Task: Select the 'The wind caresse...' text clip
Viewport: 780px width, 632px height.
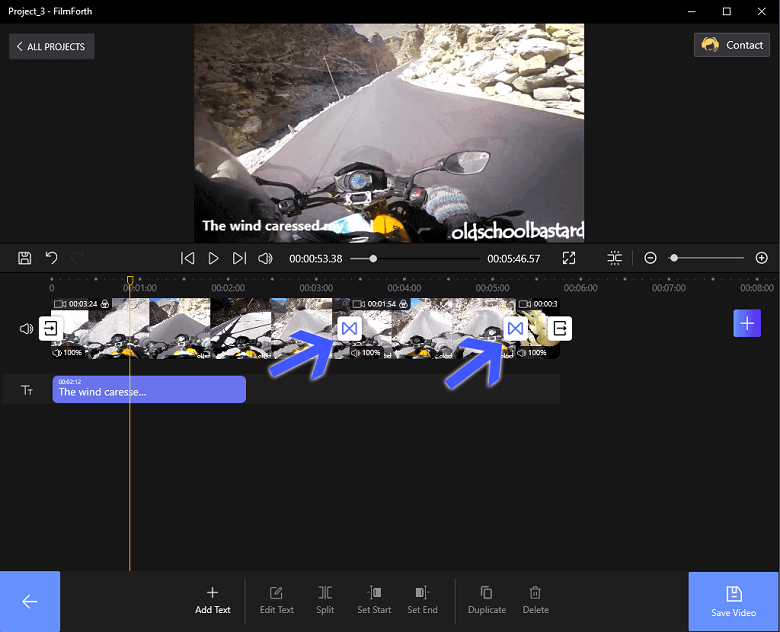Action: (149, 389)
